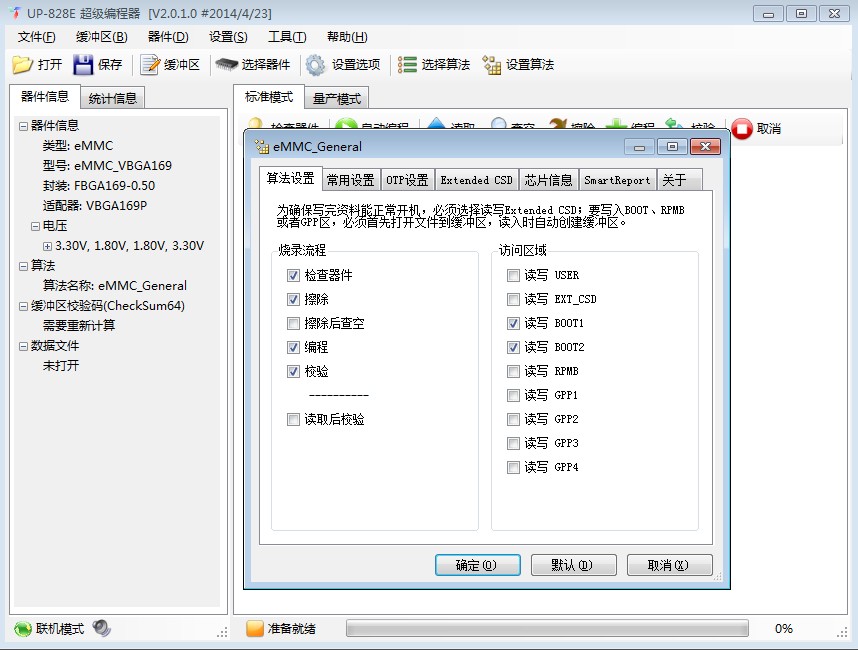
Task: Select the 算法名称: eMMC_General tree row
Action: (115, 286)
